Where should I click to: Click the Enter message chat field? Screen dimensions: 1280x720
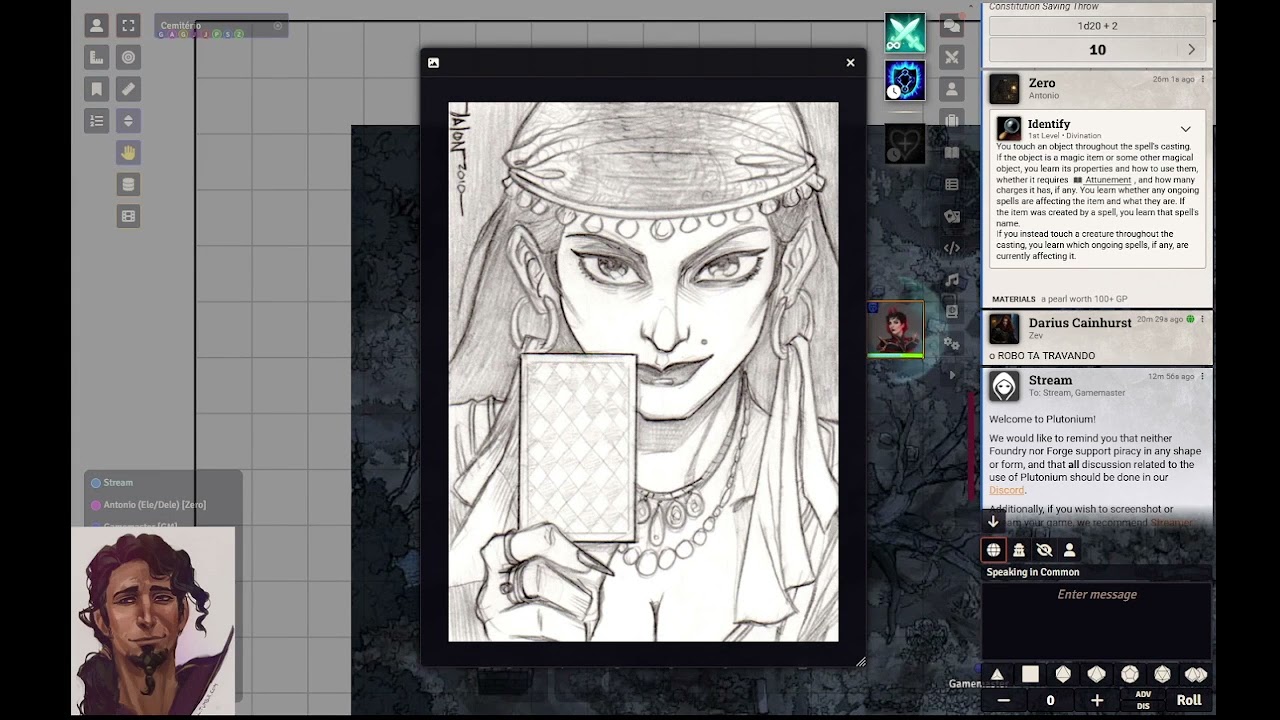(x=1097, y=621)
